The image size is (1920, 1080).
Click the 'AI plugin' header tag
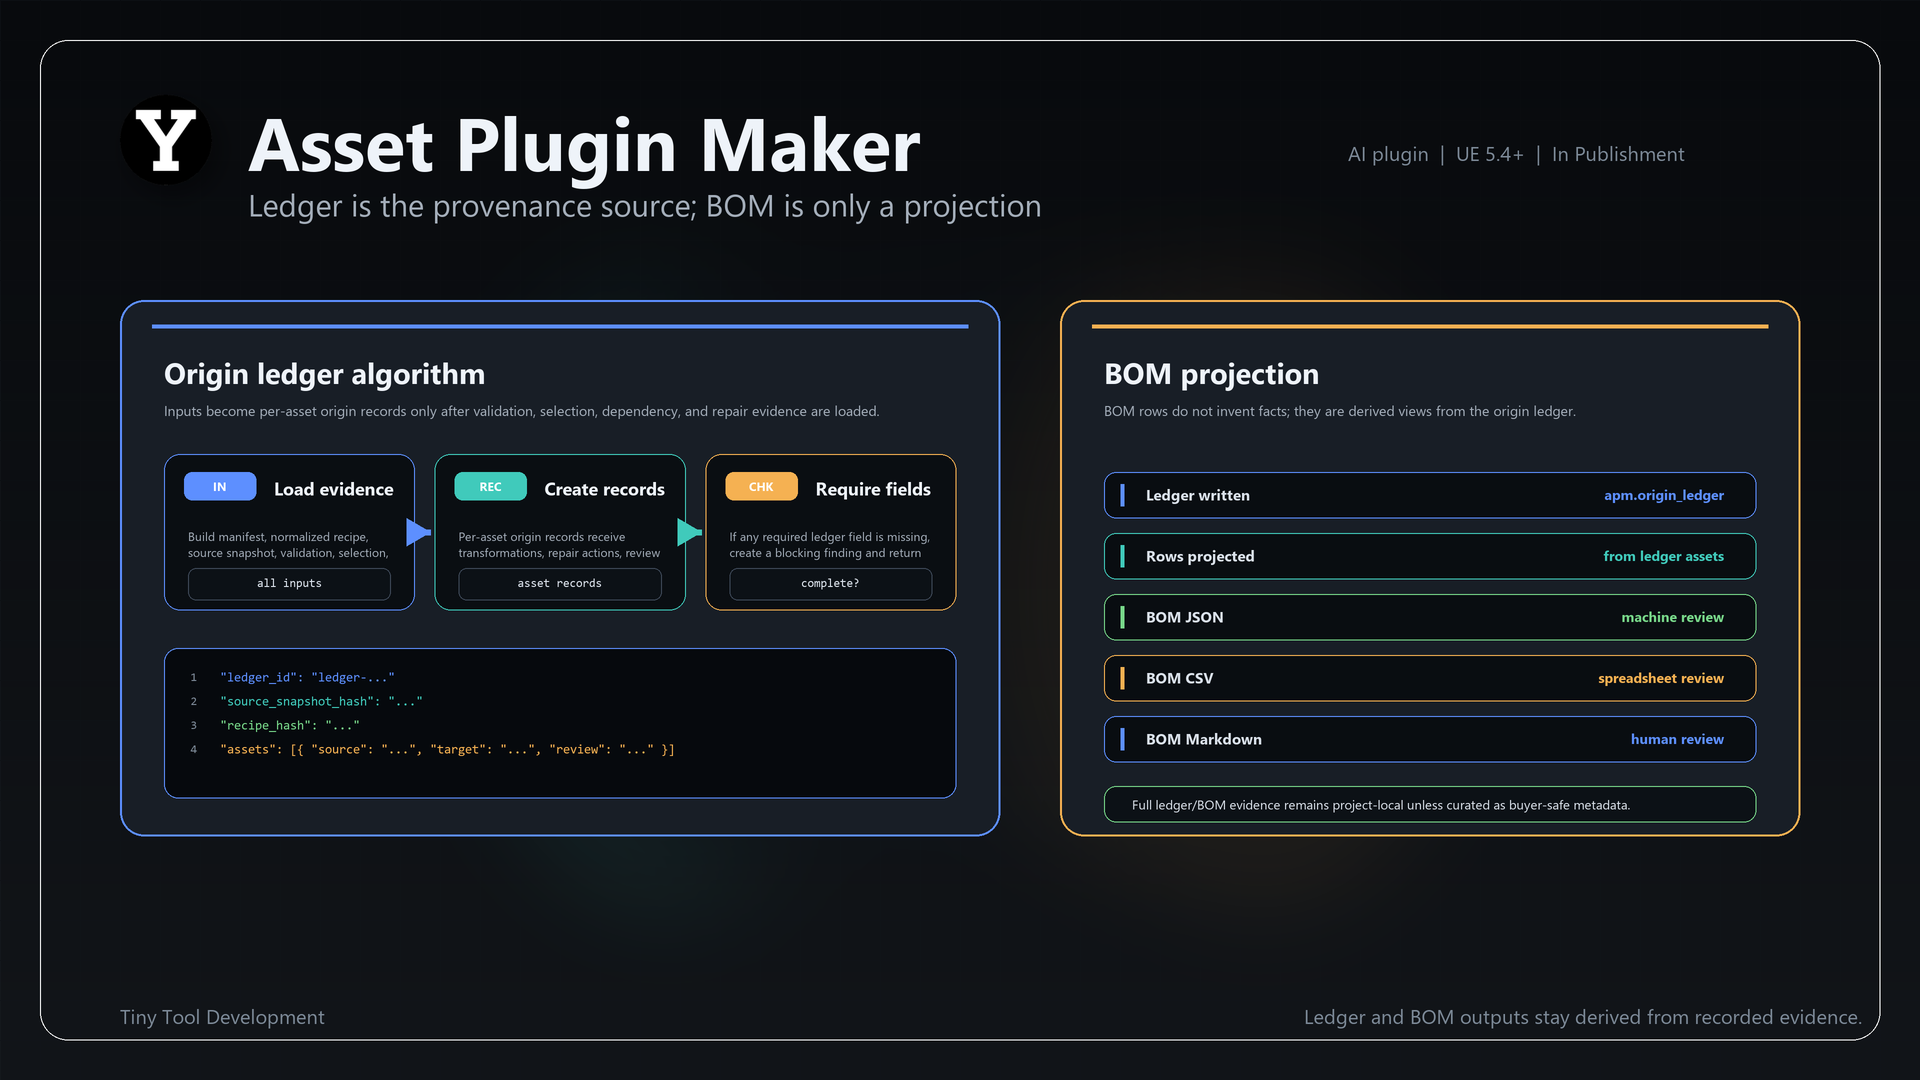(x=1388, y=154)
